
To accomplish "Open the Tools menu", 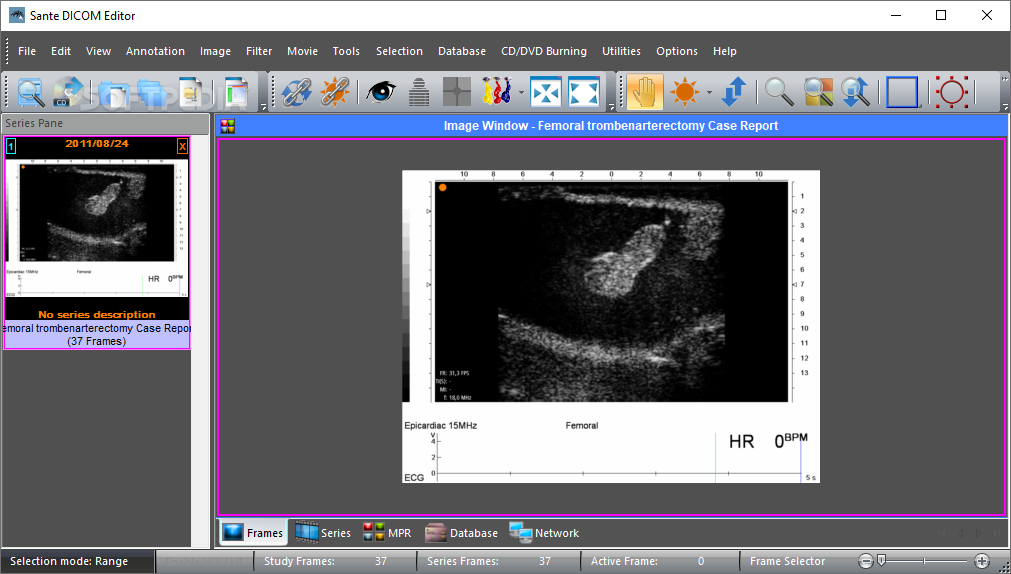I will coord(346,51).
